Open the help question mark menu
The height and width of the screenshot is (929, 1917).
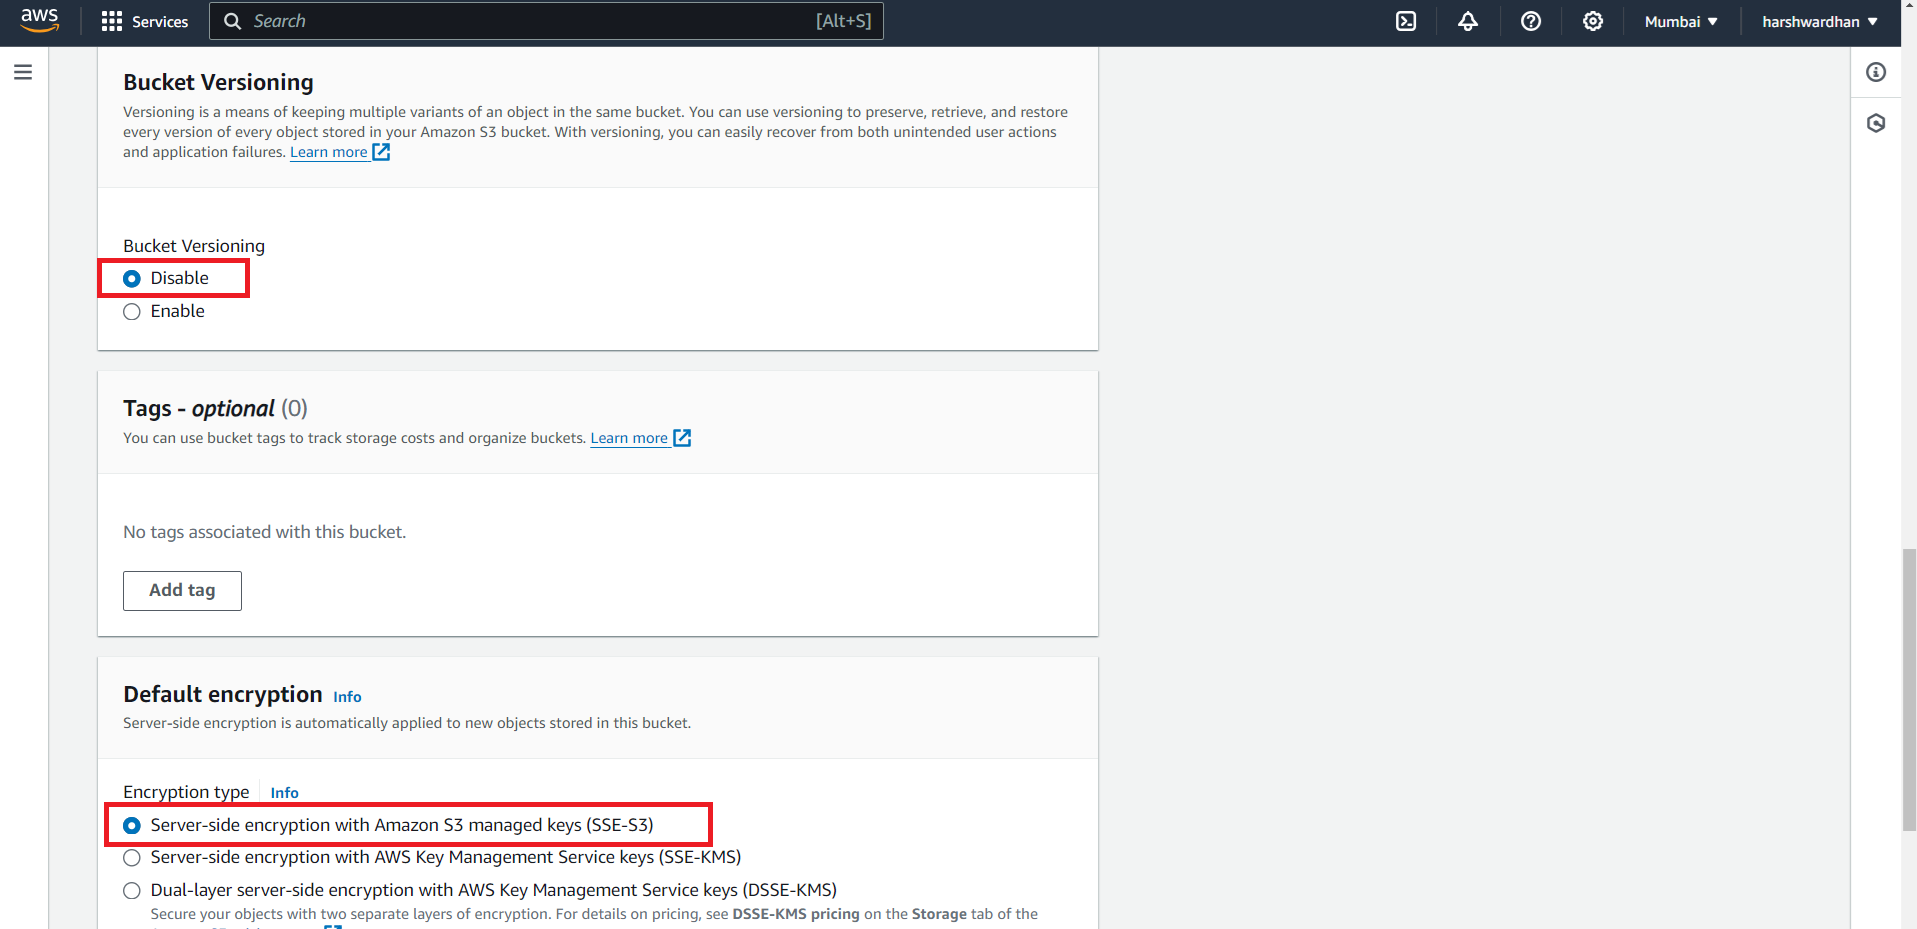point(1531,21)
